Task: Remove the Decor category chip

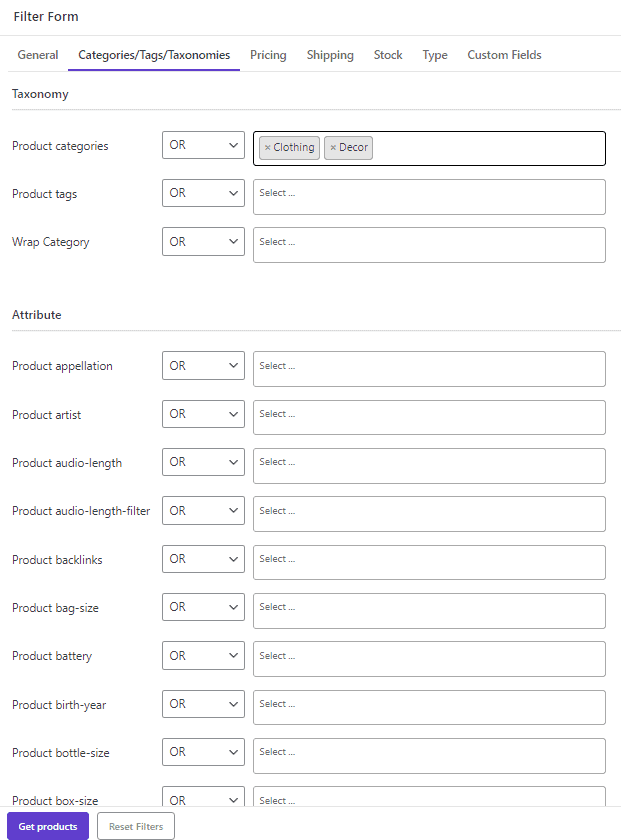Action: tap(334, 147)
